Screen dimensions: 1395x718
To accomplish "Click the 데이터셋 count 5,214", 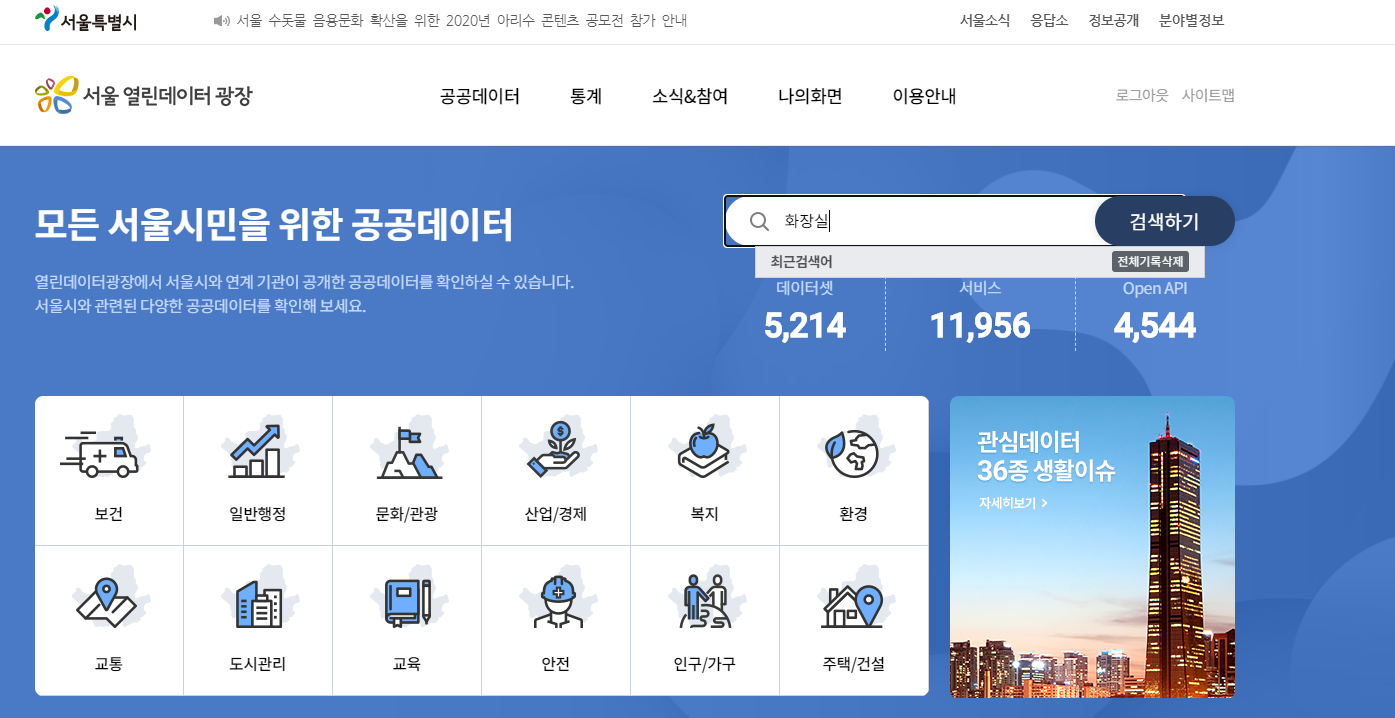I will click(805, 325).
